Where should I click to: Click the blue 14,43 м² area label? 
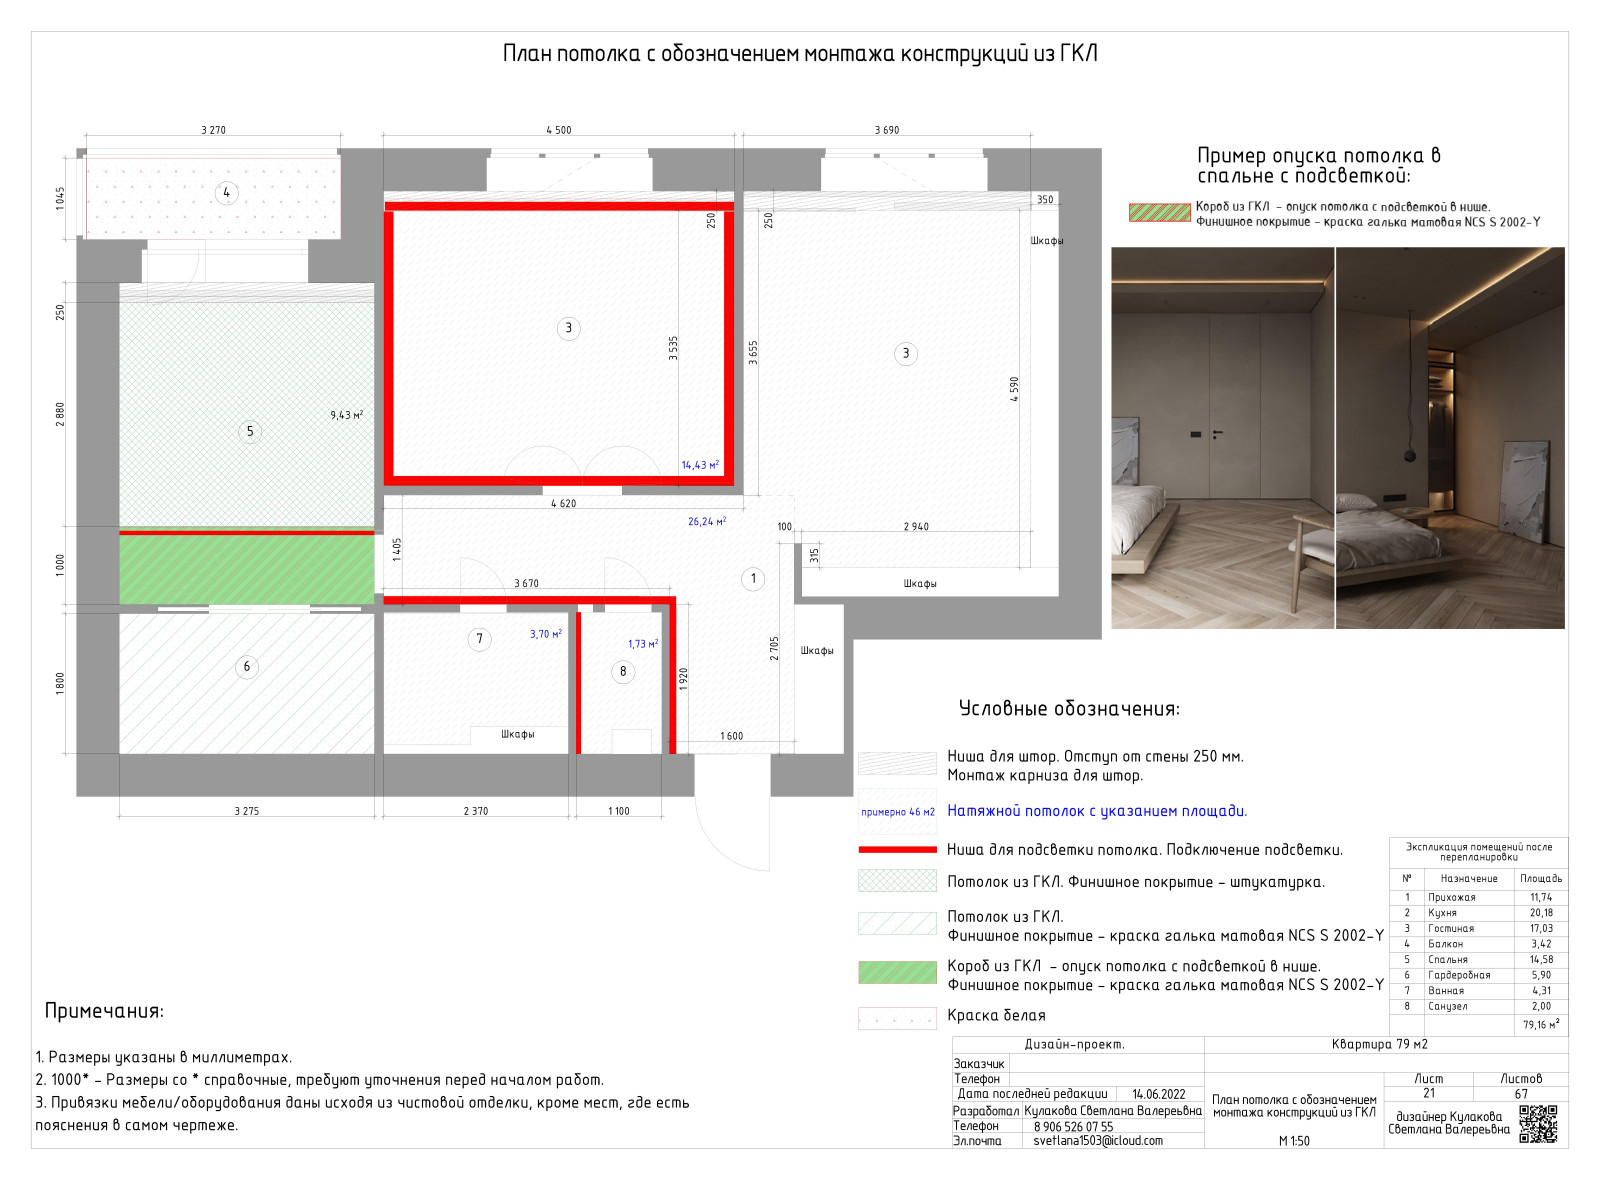click(x=700, y=465)
